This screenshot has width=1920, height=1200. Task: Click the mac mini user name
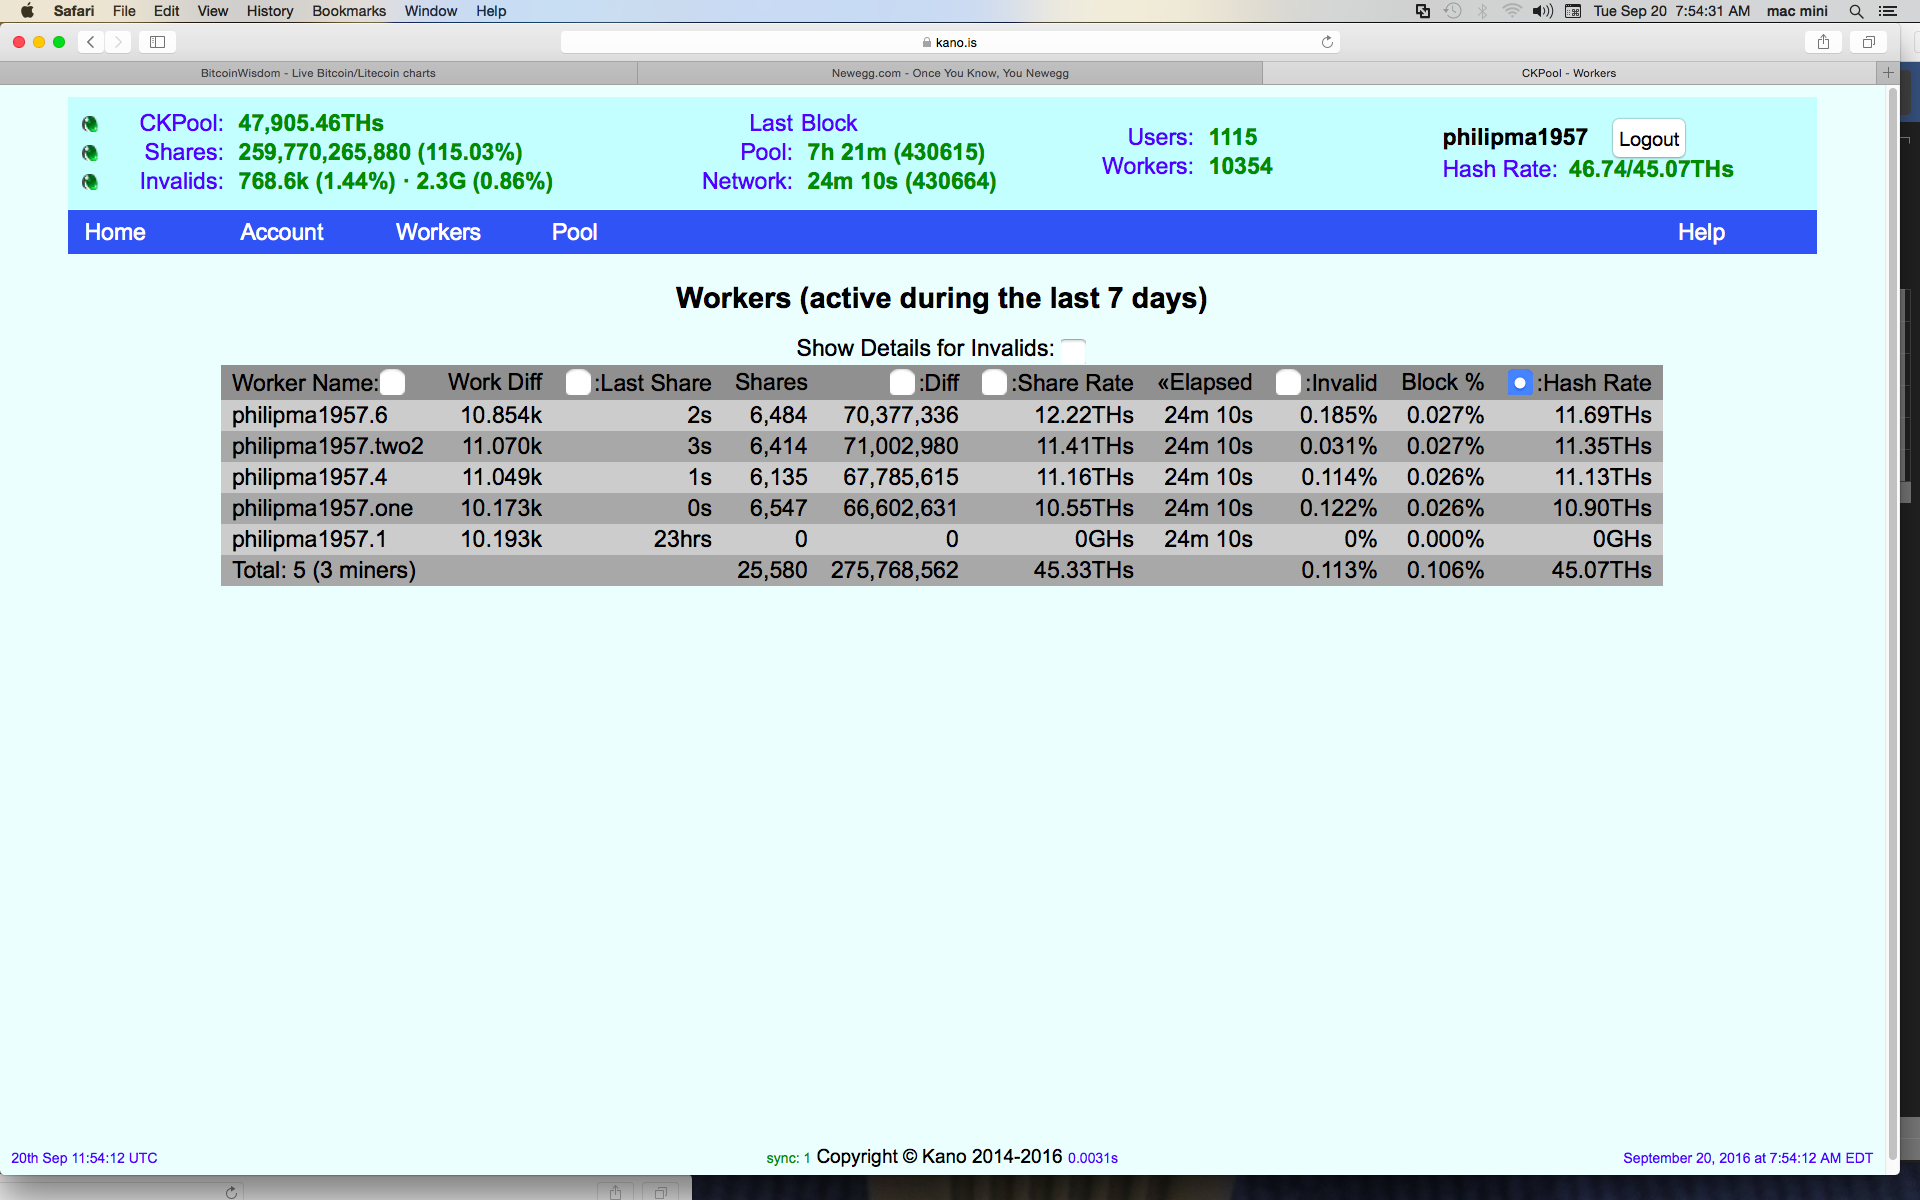(1797, 11)
